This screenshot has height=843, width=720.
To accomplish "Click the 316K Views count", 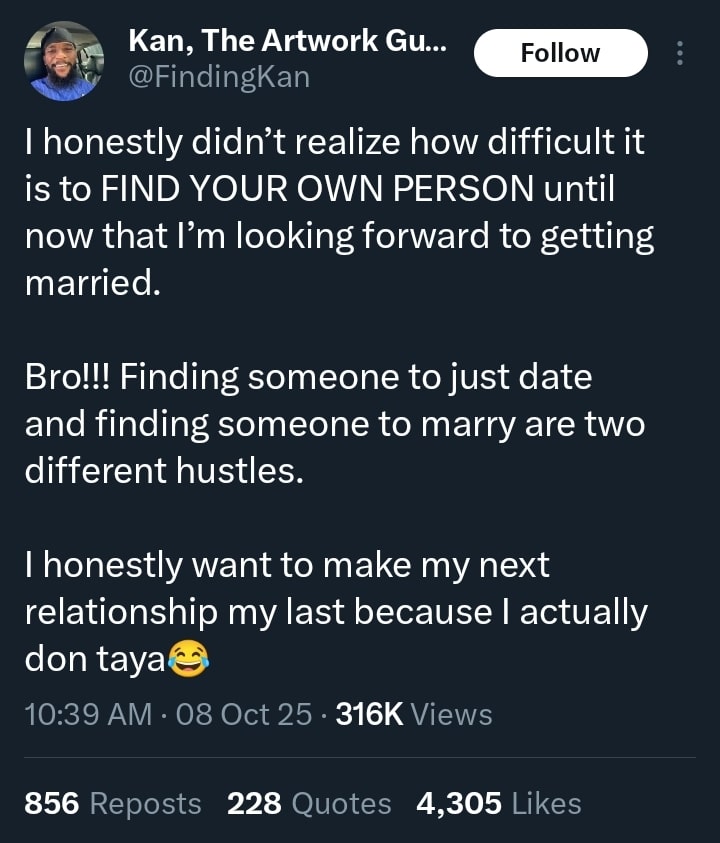I will (414, 714).
